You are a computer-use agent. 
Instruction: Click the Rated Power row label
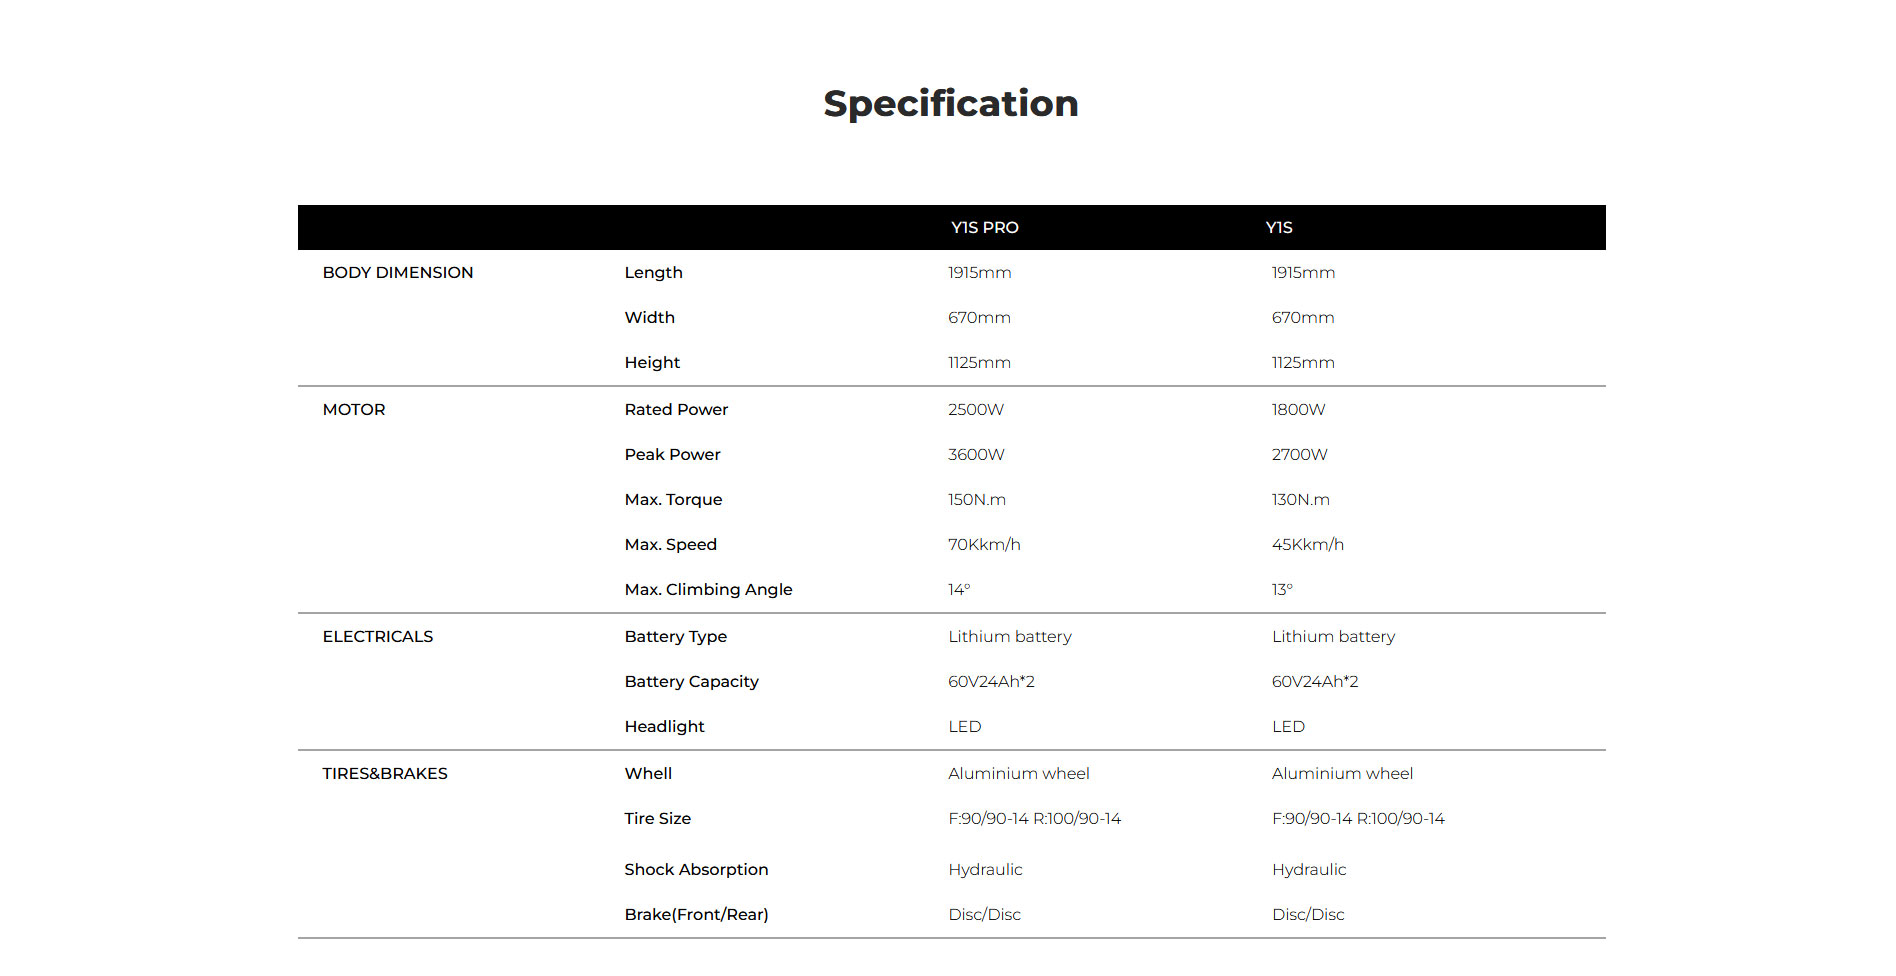(676, 410)
